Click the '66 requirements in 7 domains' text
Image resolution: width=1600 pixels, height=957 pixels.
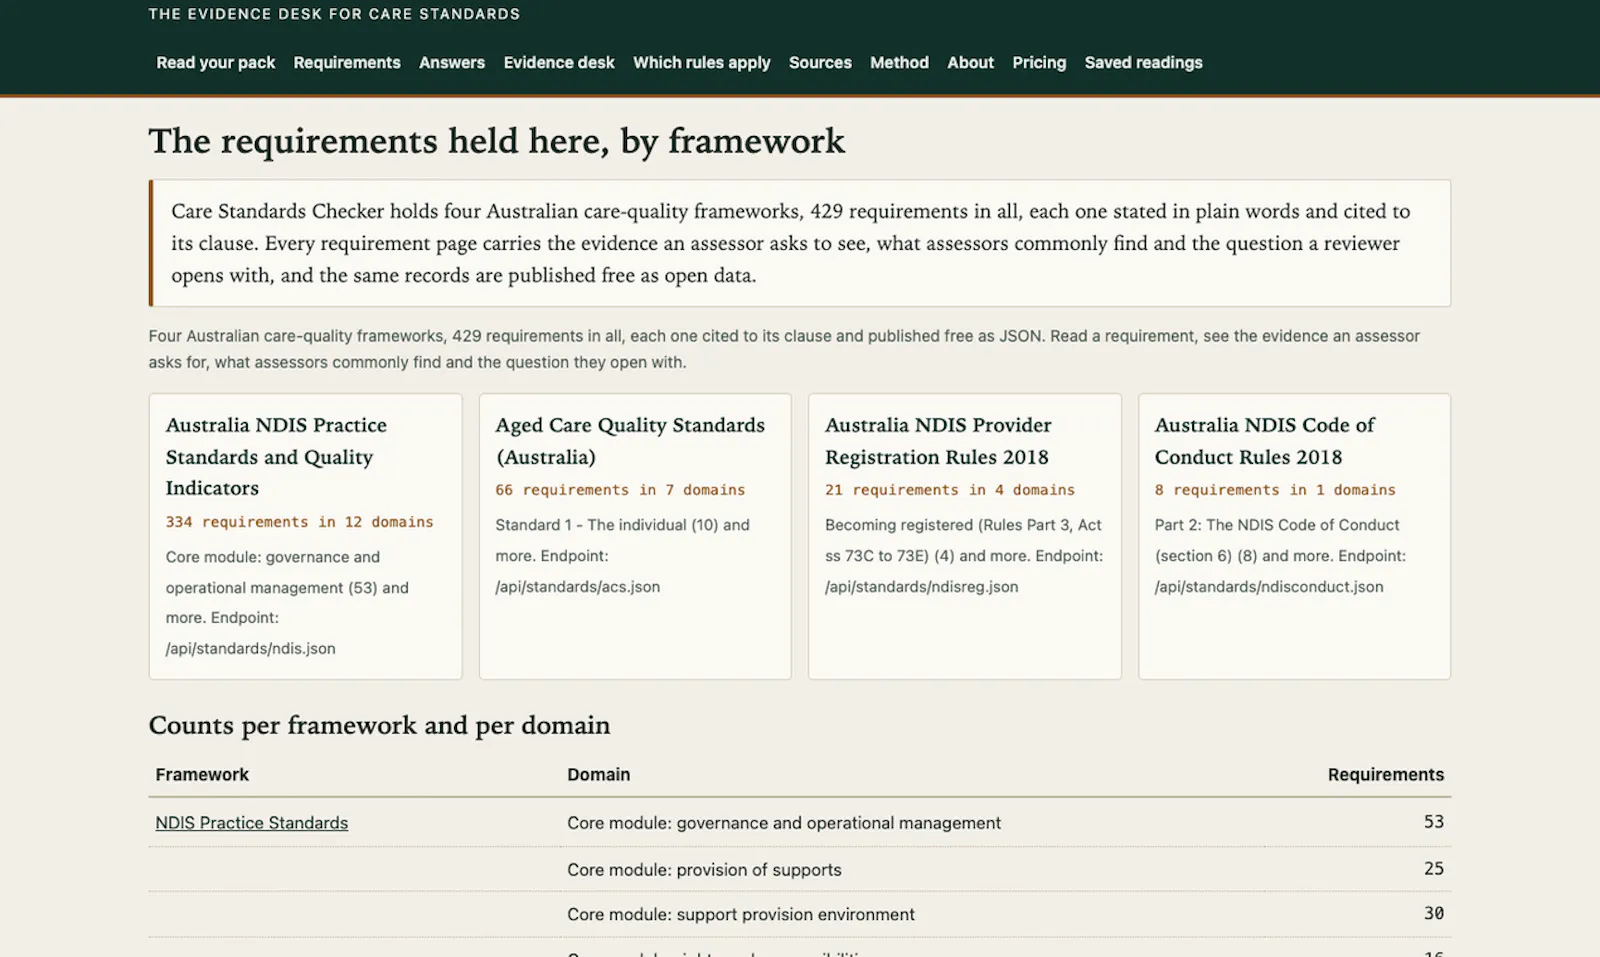point(620,490)
